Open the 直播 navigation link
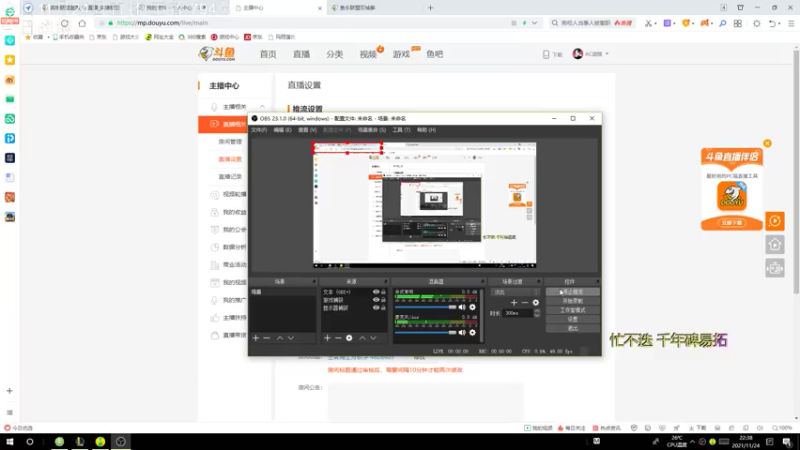Viewport: 800px width, 450px height. click(x=302, y=54)
